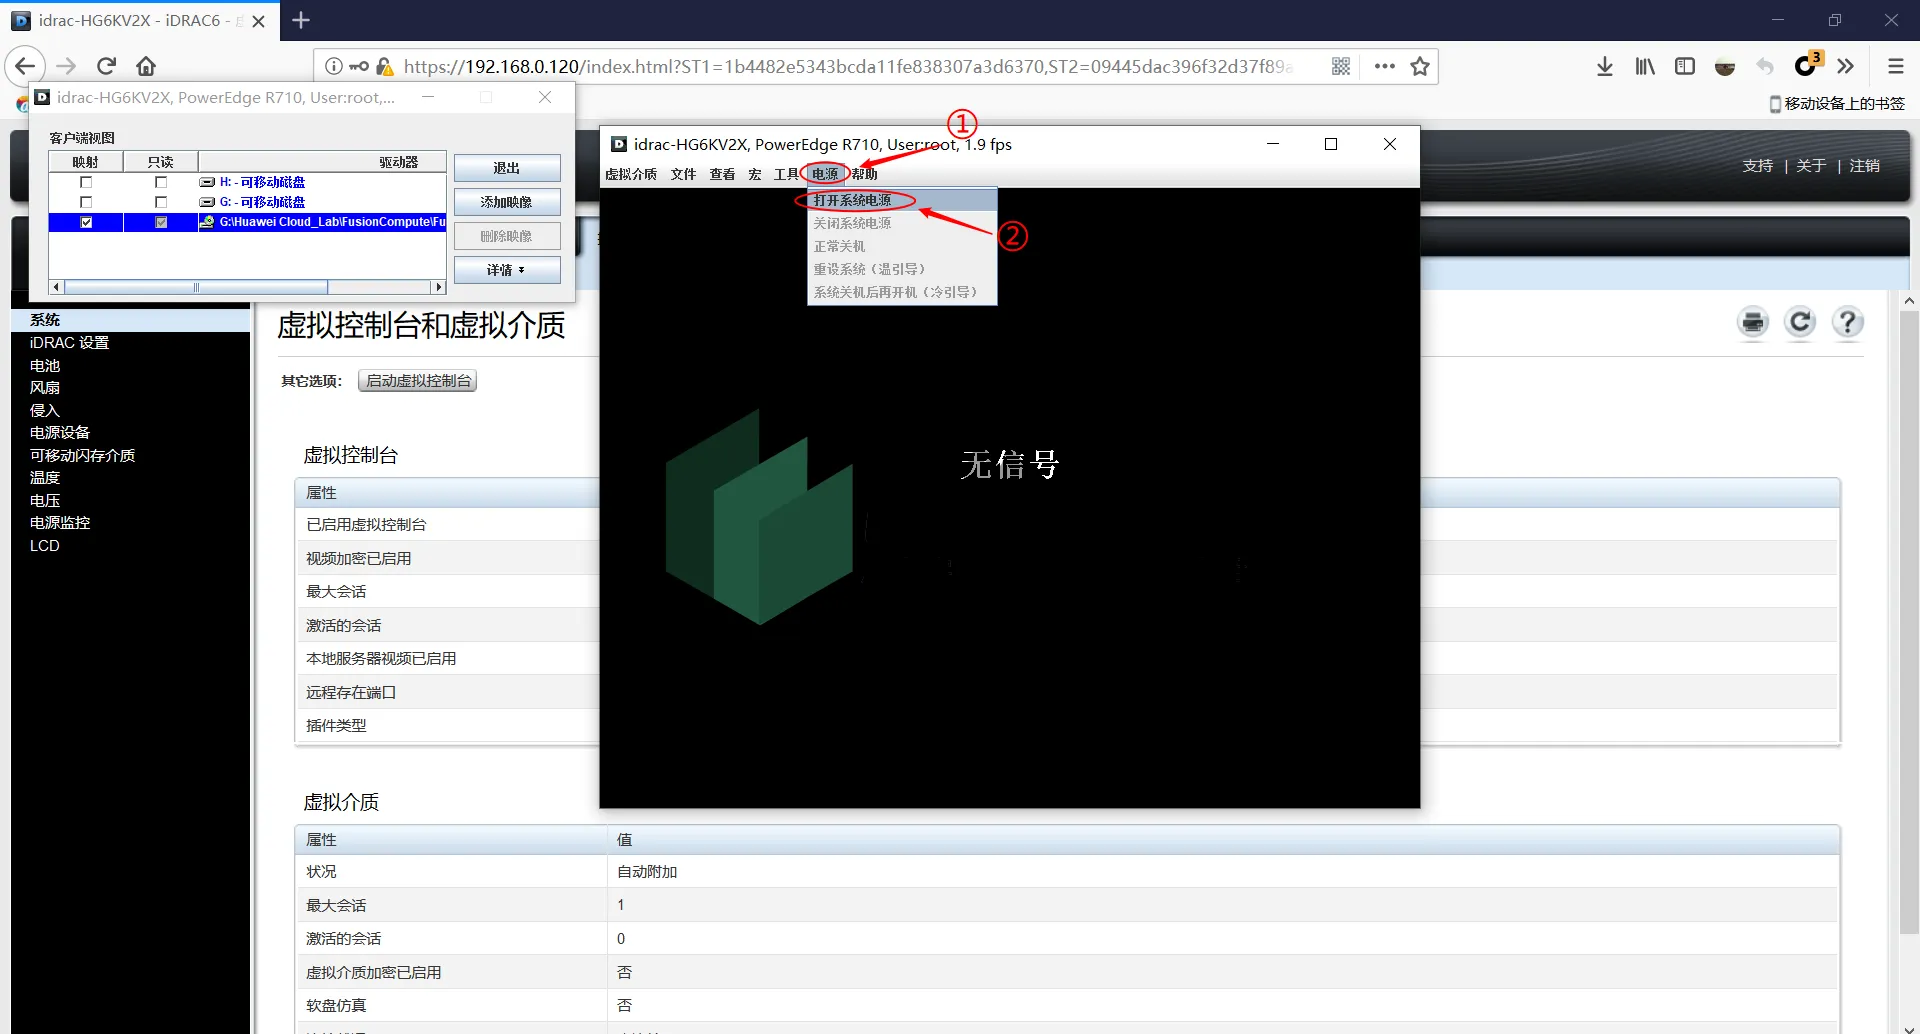Uncheck mapped box for FusionCompute image
The image size is (1920, 1034).
[x=86, y=222]
